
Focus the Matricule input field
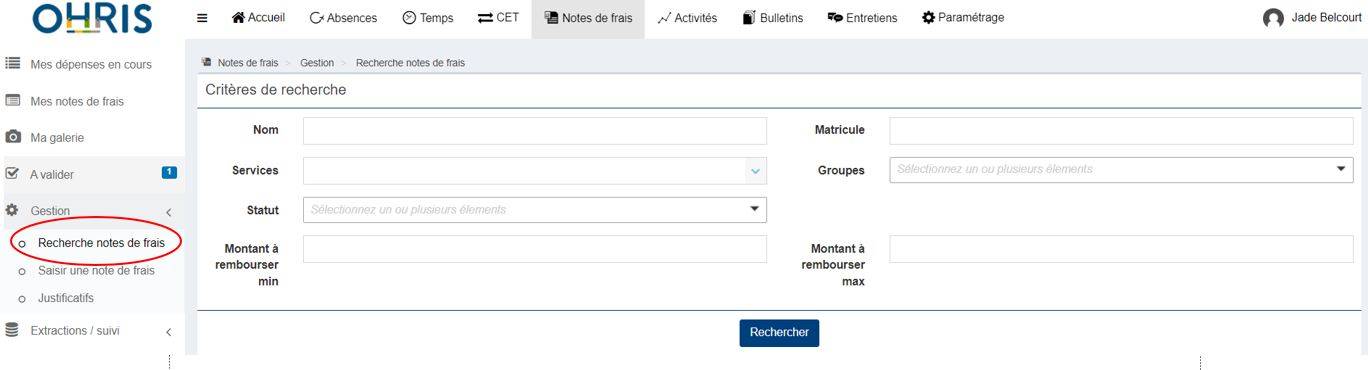click(x=1121, y=131)
